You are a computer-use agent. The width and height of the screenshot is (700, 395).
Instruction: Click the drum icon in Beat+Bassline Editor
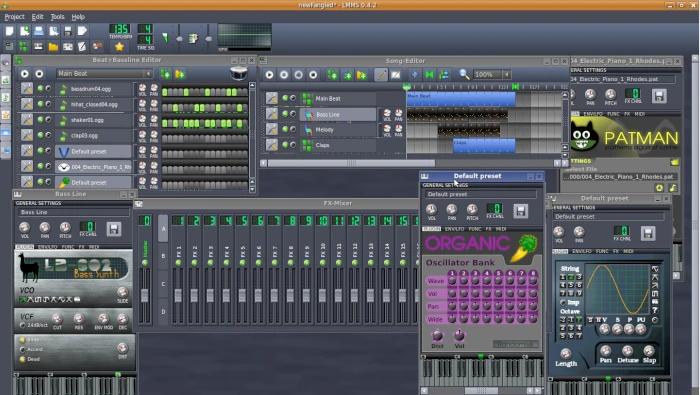(x=239, y=73)
